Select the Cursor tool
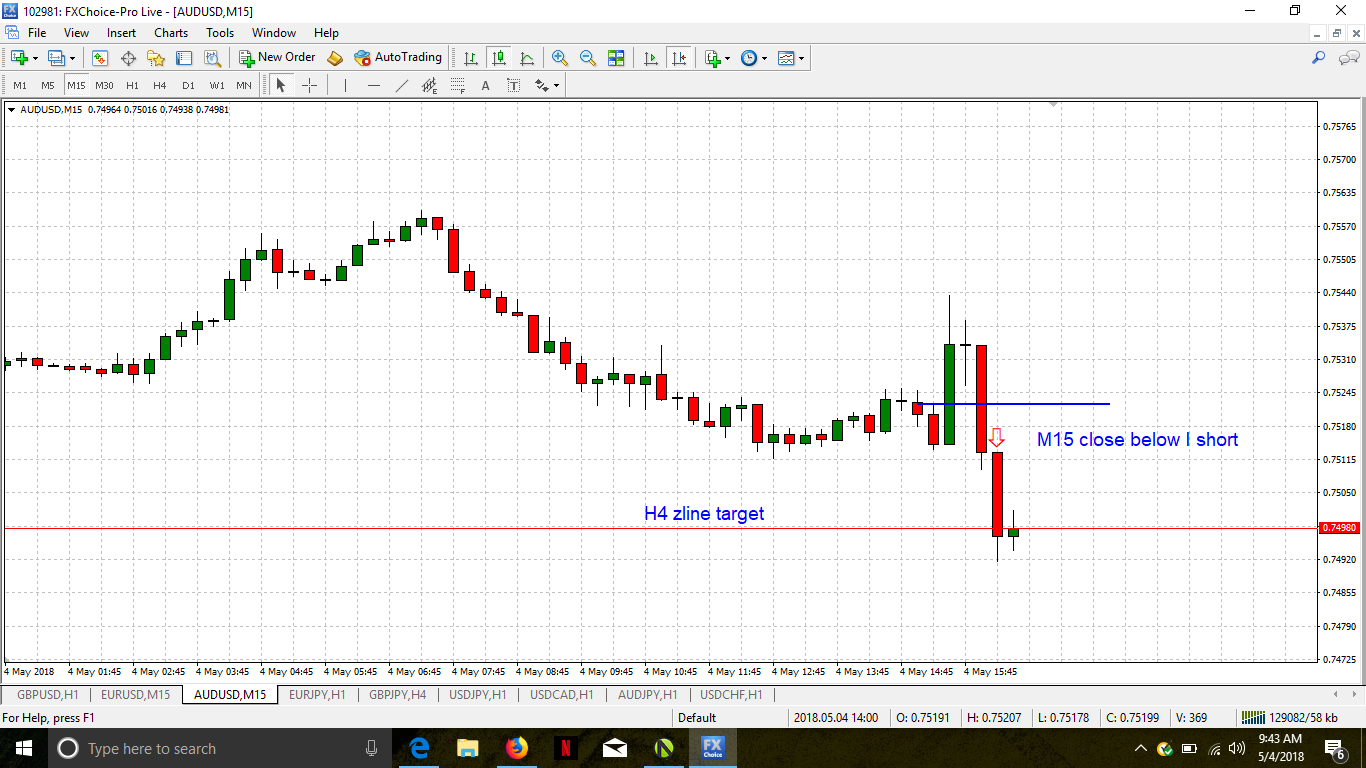 tap(281, 86)
